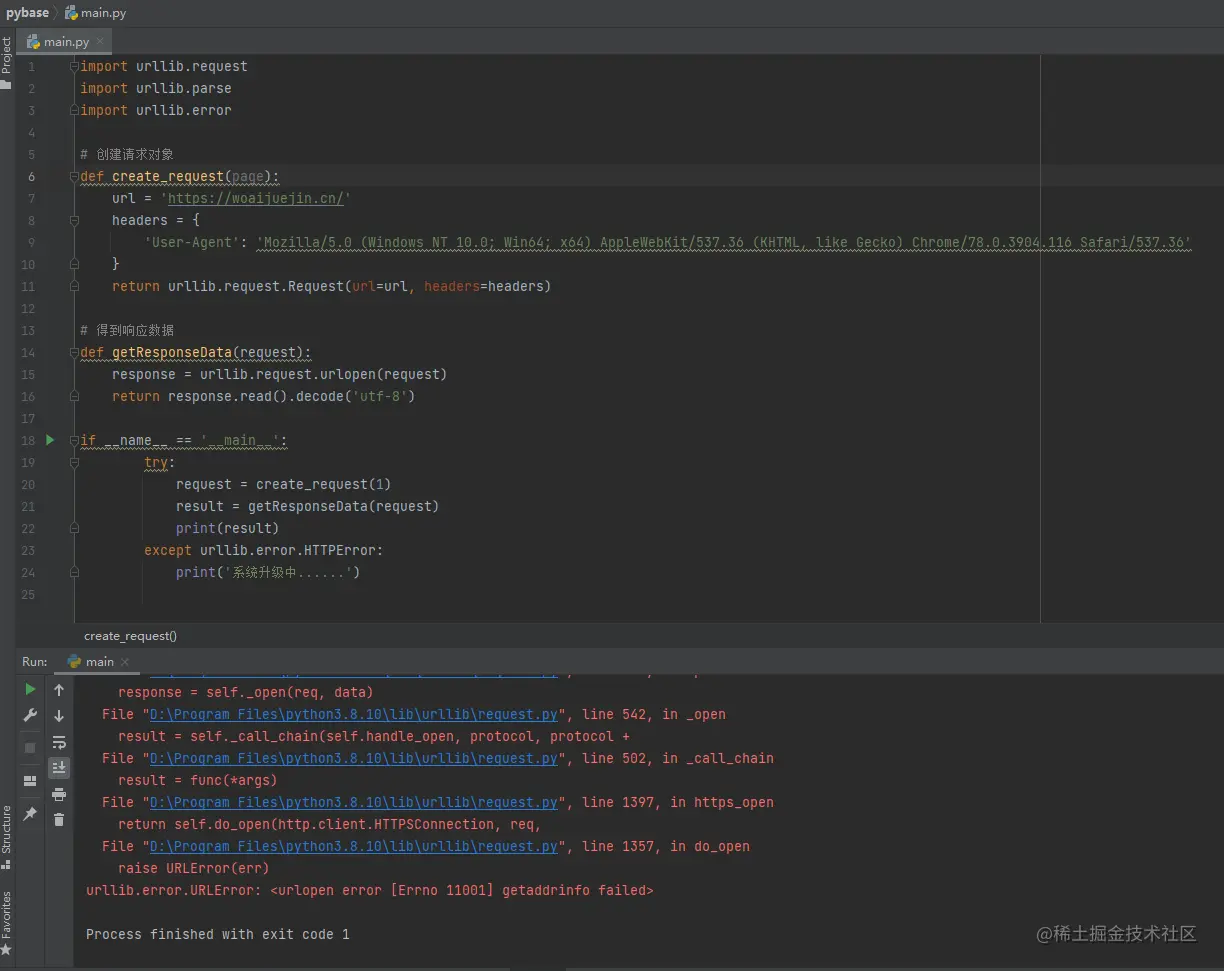
Task: Close the main.py editor tab
Action: (102, 42)
